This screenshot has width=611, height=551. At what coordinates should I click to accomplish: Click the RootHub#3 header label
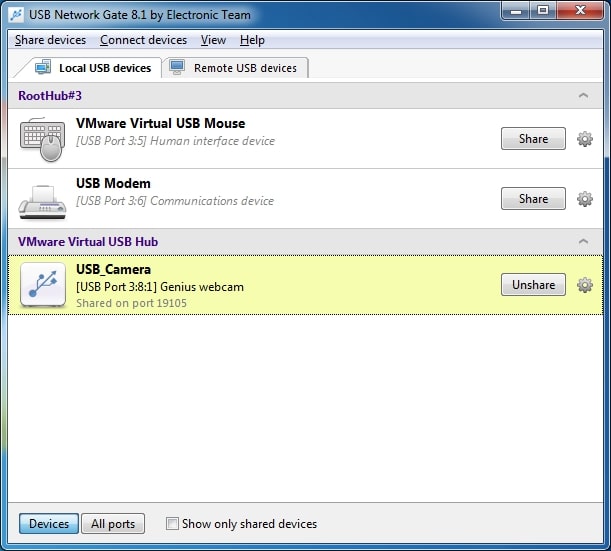pos(50,95)
